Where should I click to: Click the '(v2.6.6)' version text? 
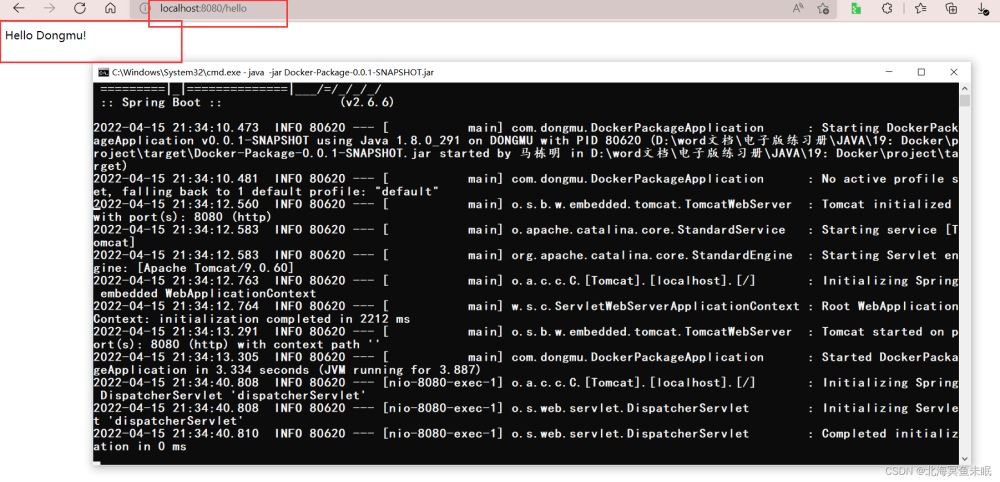coord(367,102)
